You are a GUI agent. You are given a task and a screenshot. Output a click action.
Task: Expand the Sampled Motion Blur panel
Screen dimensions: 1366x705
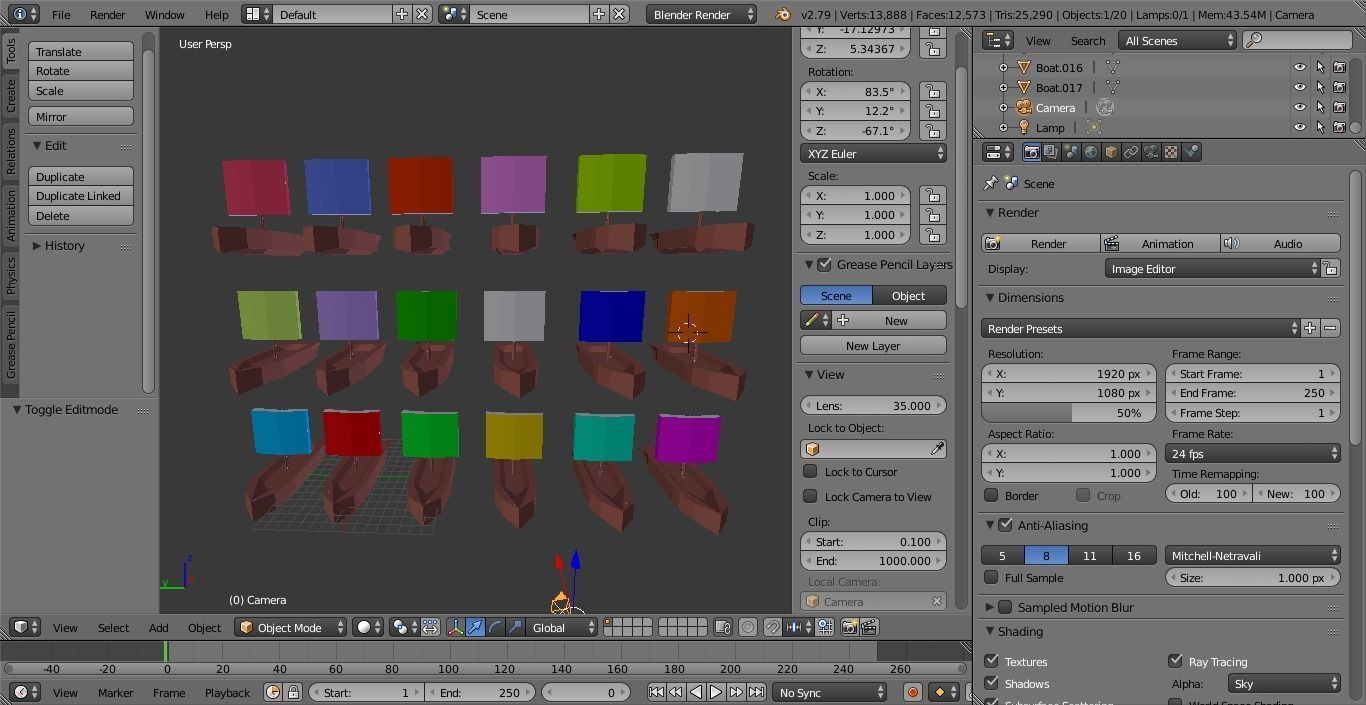click(x=990, y=607)
